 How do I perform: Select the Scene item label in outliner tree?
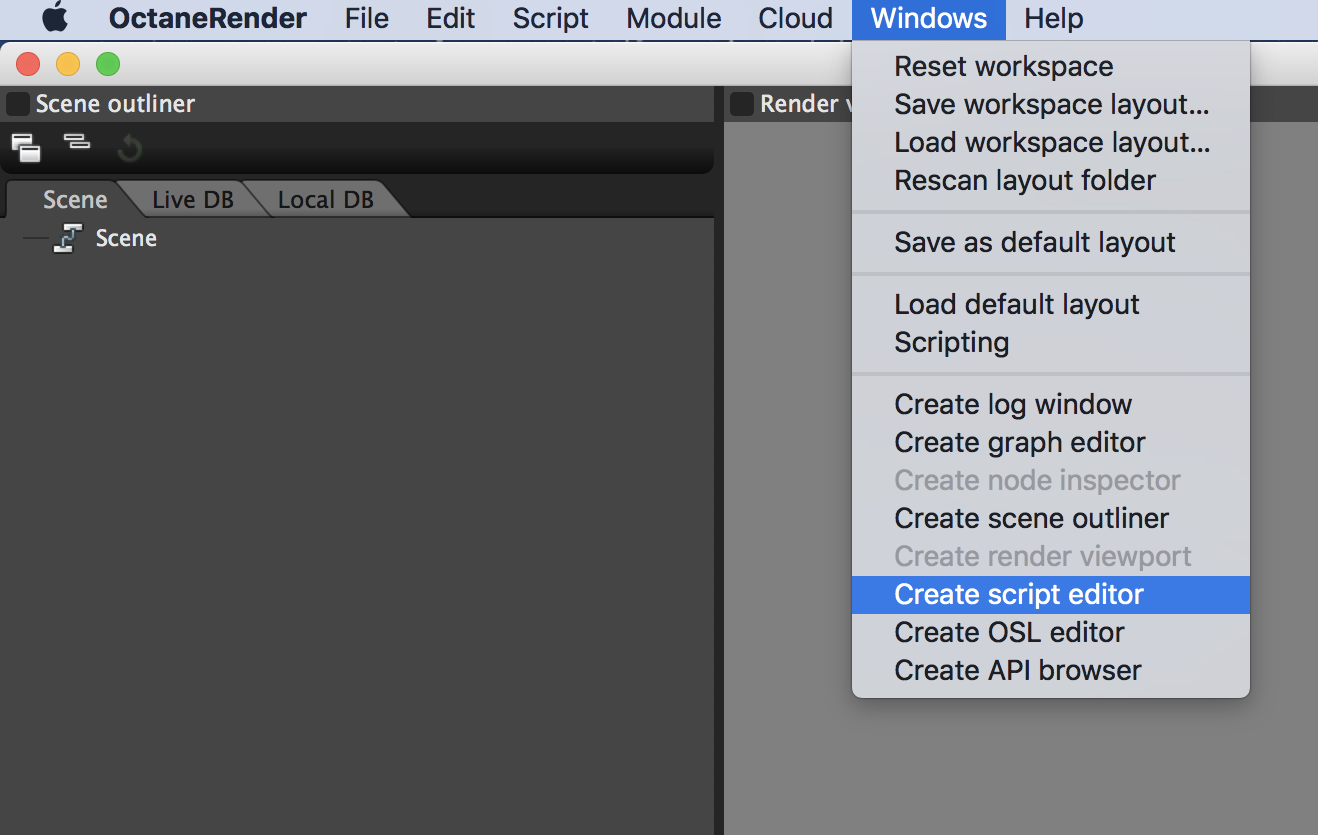[126, 238]
